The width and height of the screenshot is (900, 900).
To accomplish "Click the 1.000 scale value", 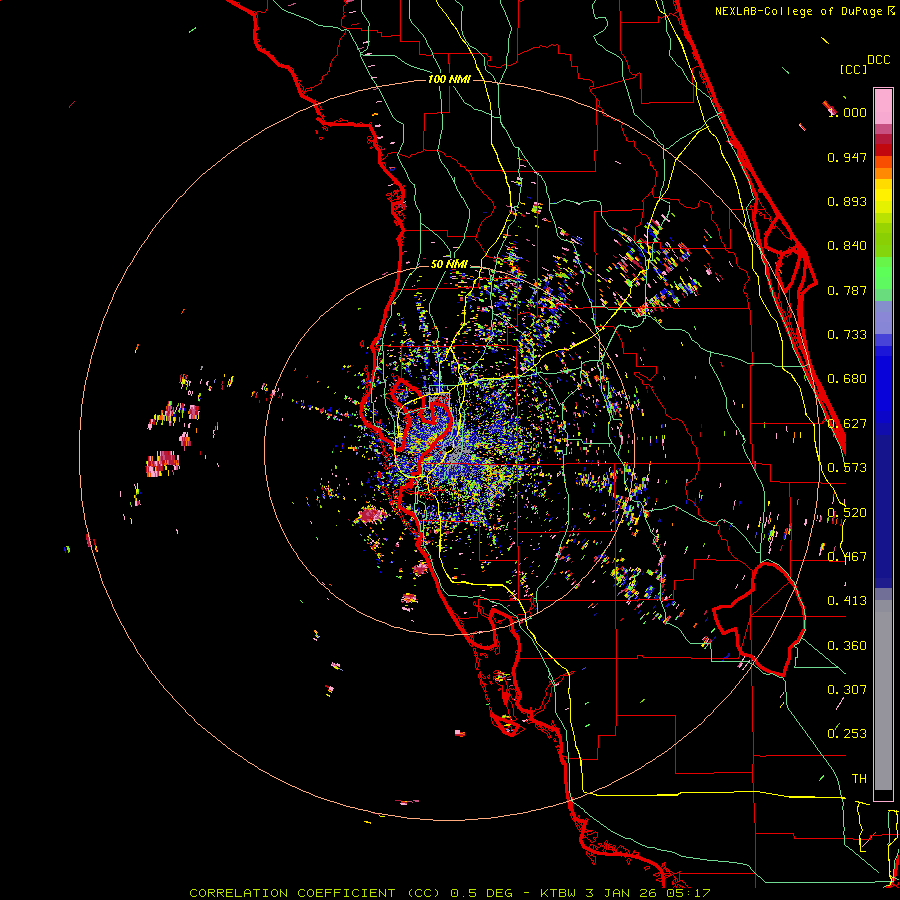I will 847,112.
